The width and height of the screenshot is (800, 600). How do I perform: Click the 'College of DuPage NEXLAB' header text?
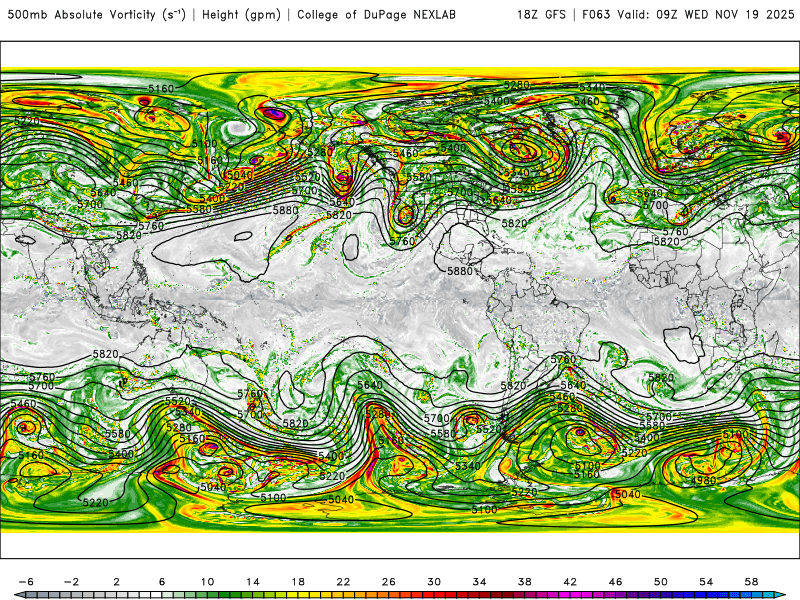point(377,15)
